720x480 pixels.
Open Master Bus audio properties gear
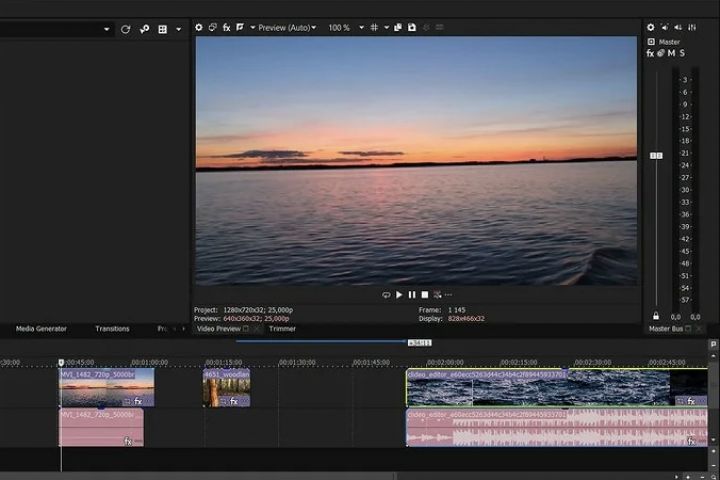651,28
